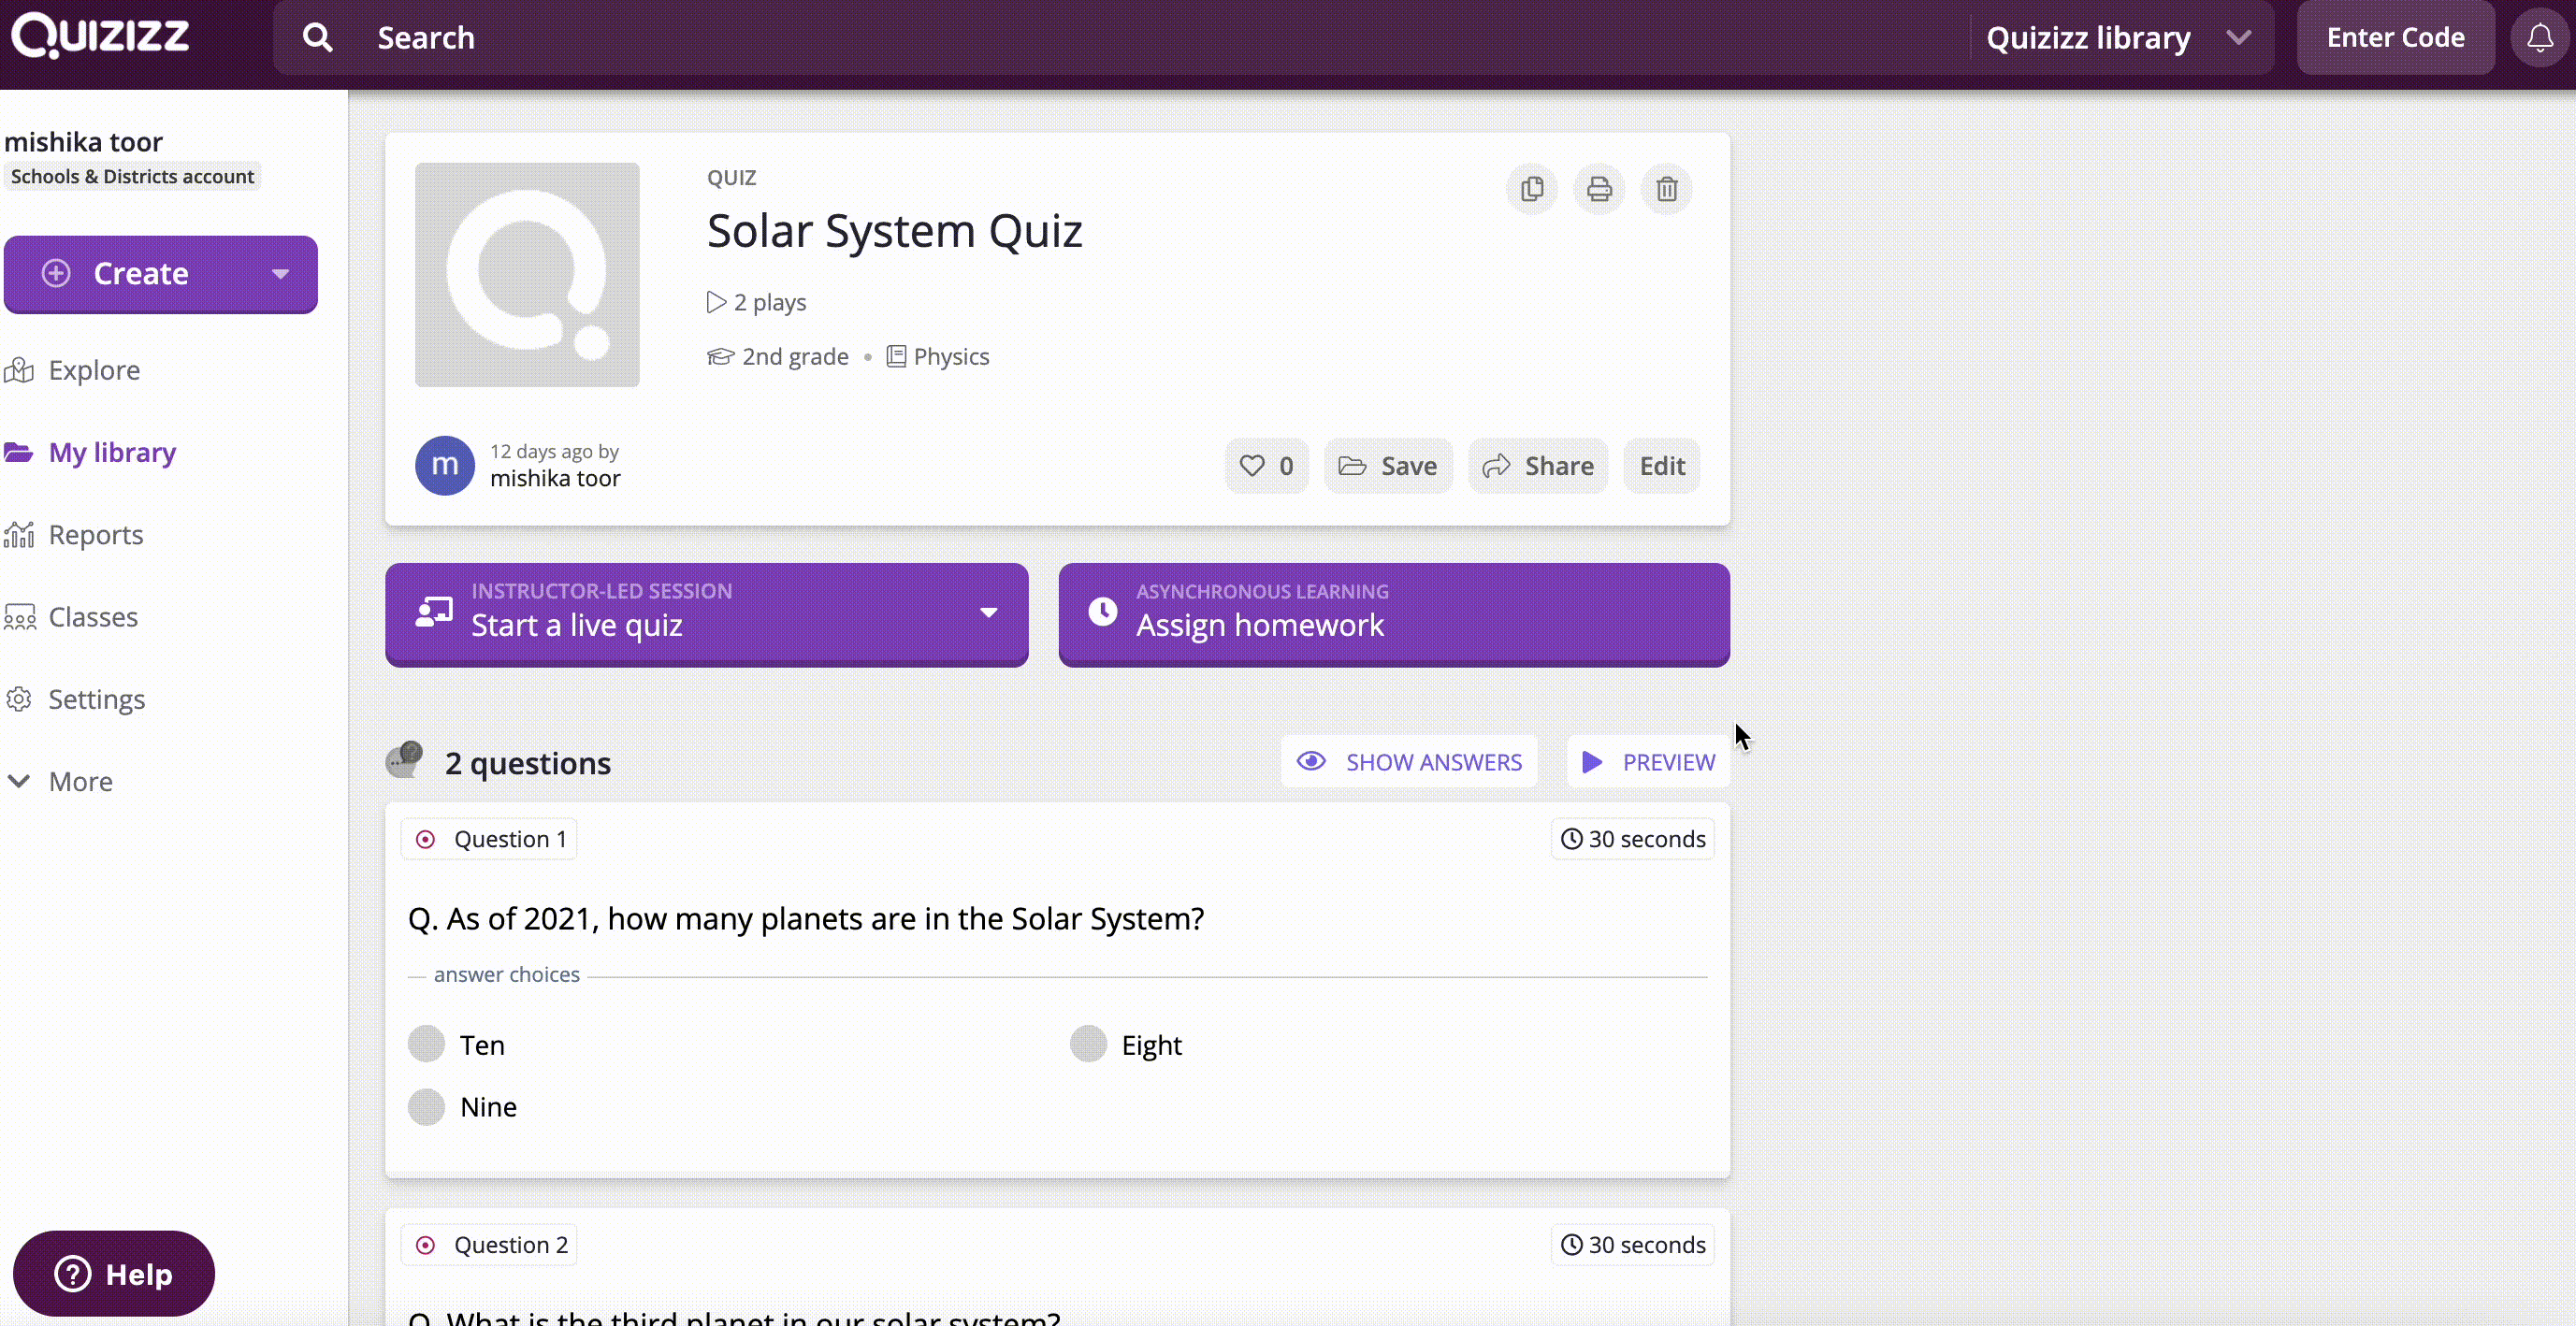The width and height of the screenshot is (2576, 1326).
Task: Click the preview play icon button
Action: click(x=1588, y=761)
